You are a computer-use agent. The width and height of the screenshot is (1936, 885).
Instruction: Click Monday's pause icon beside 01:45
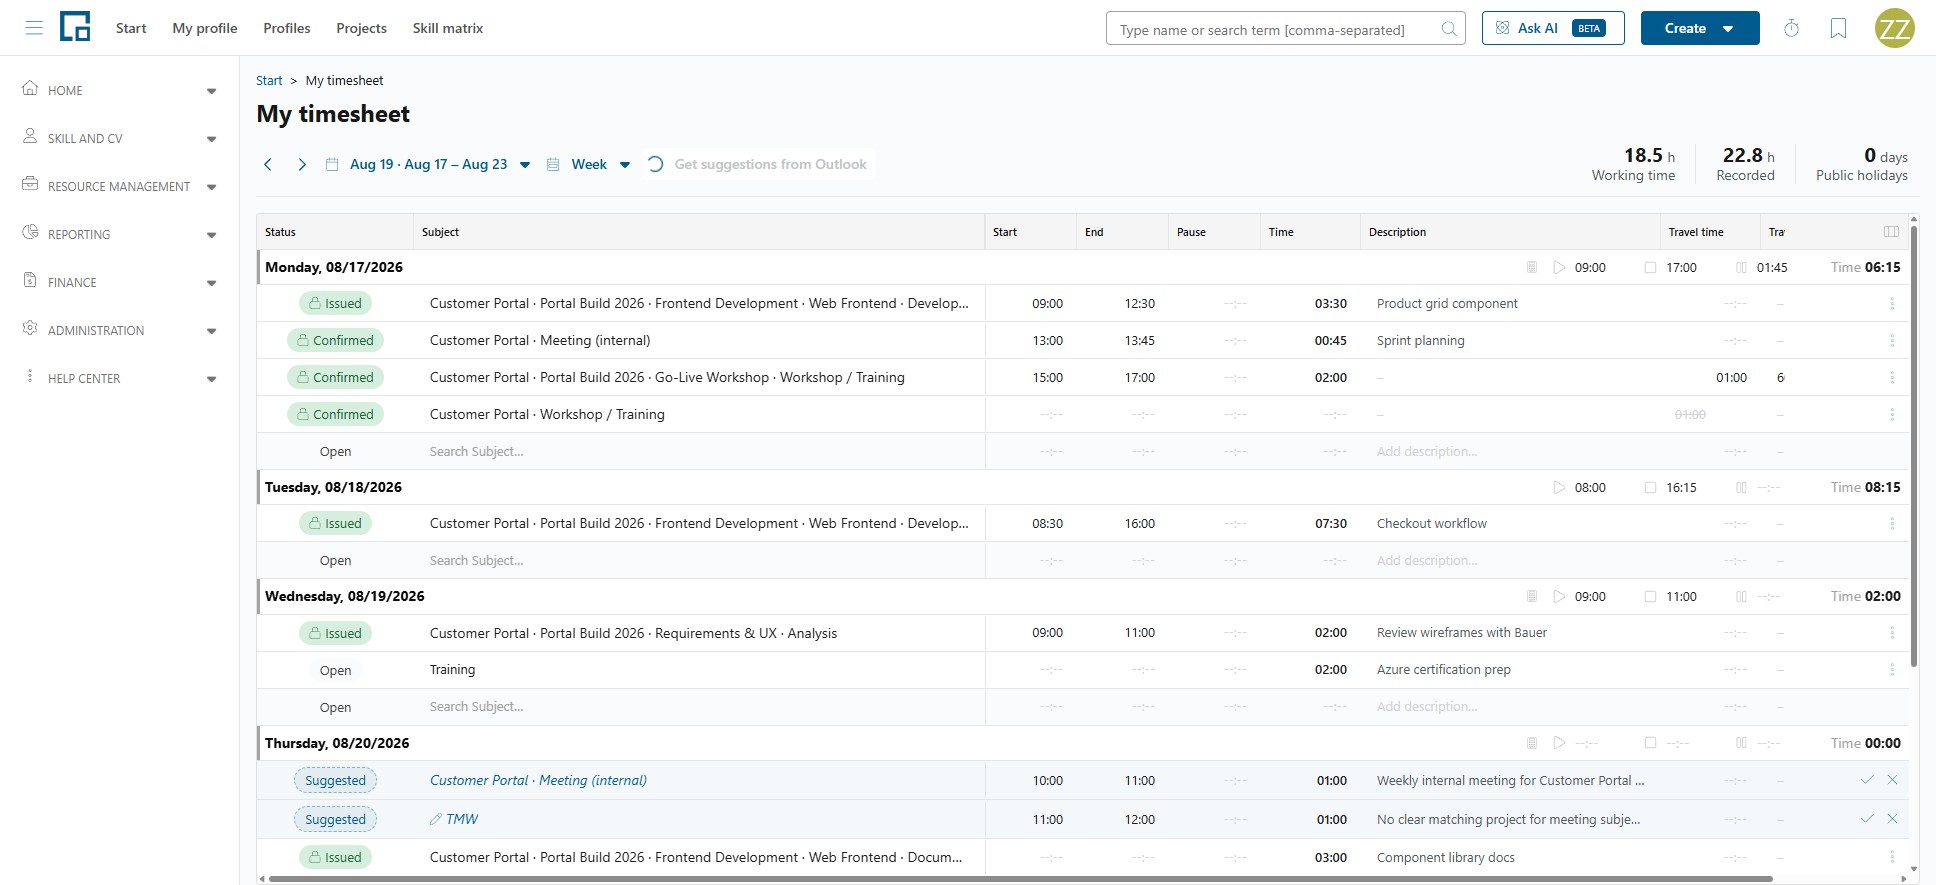point(1741,267)
